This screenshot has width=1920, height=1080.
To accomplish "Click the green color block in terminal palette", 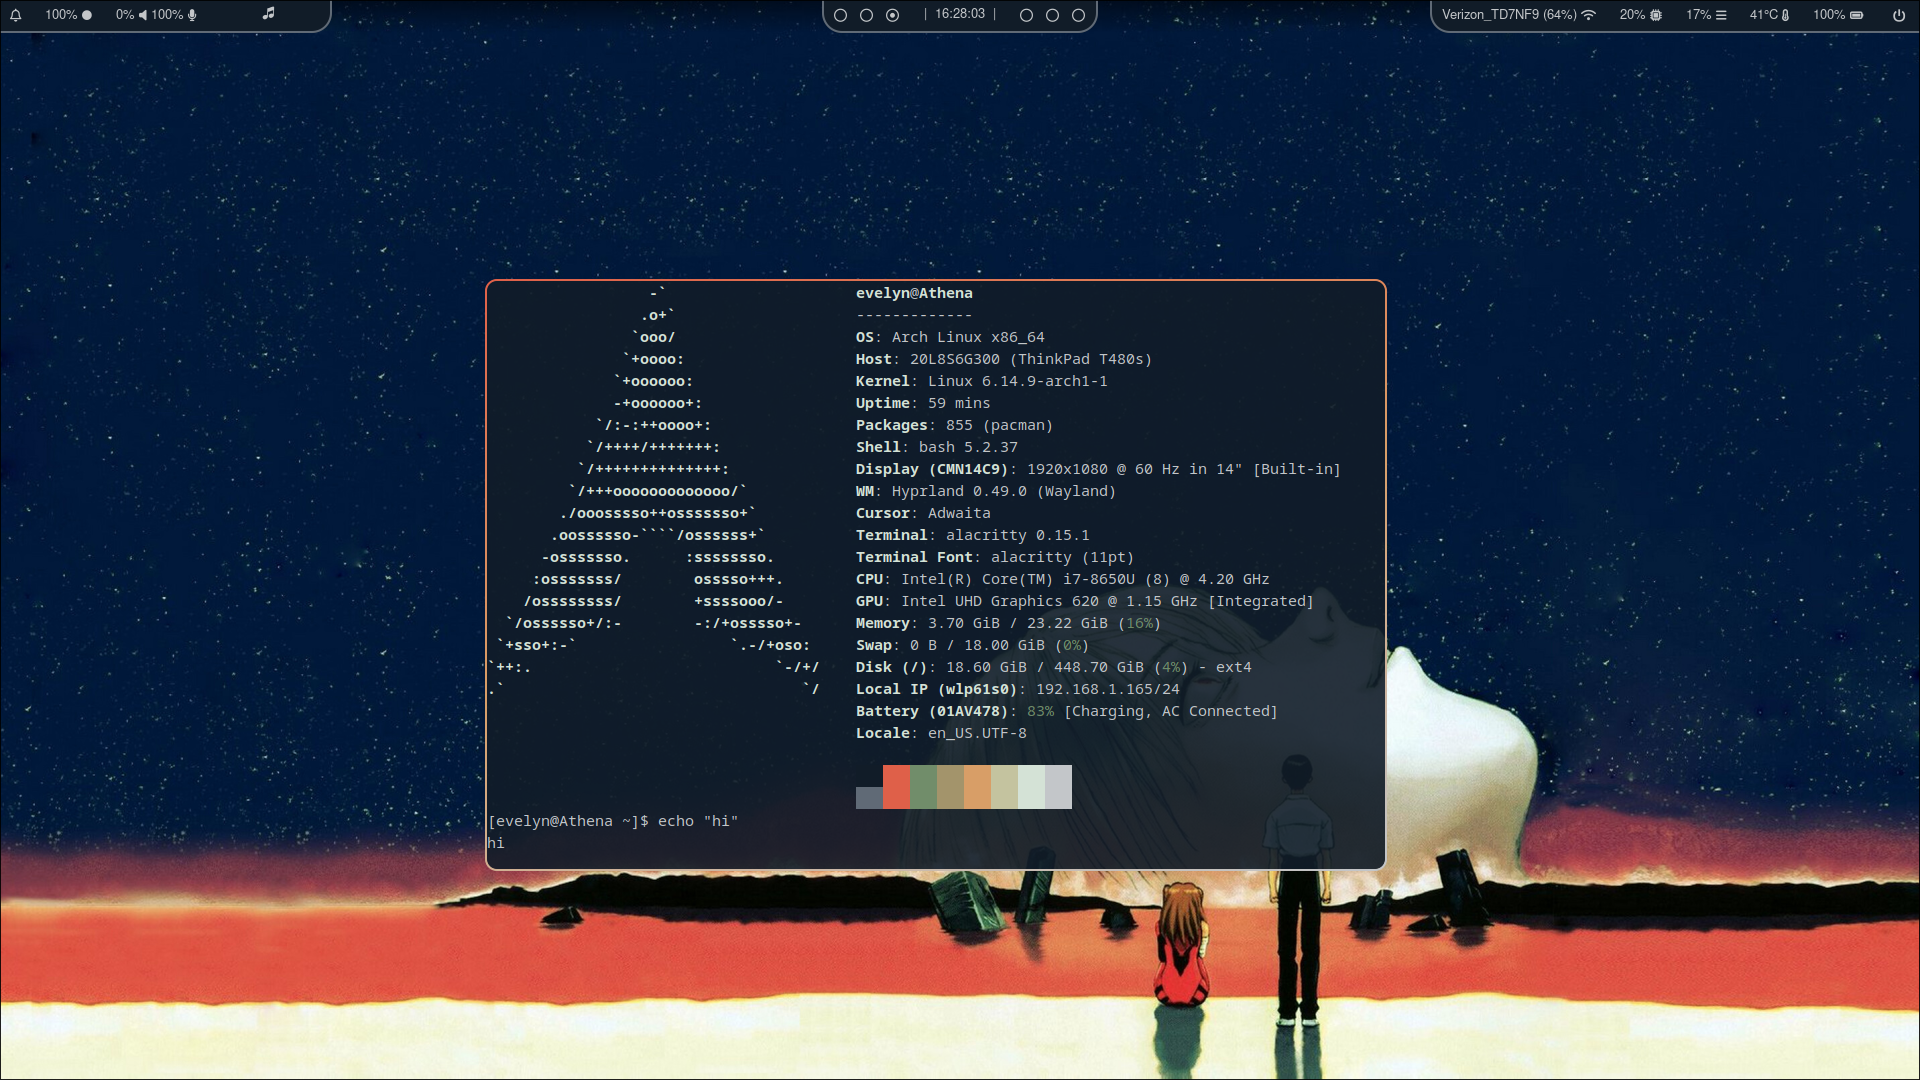I will [x=923, y=787].
